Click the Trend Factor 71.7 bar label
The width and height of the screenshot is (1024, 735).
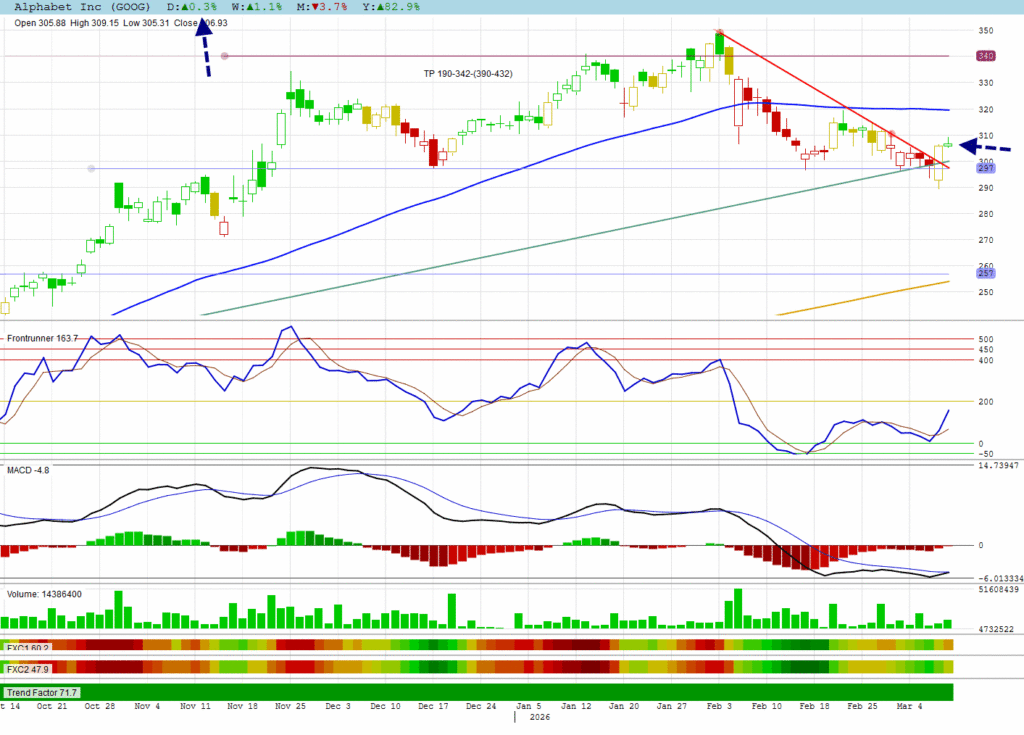(42, 692)
